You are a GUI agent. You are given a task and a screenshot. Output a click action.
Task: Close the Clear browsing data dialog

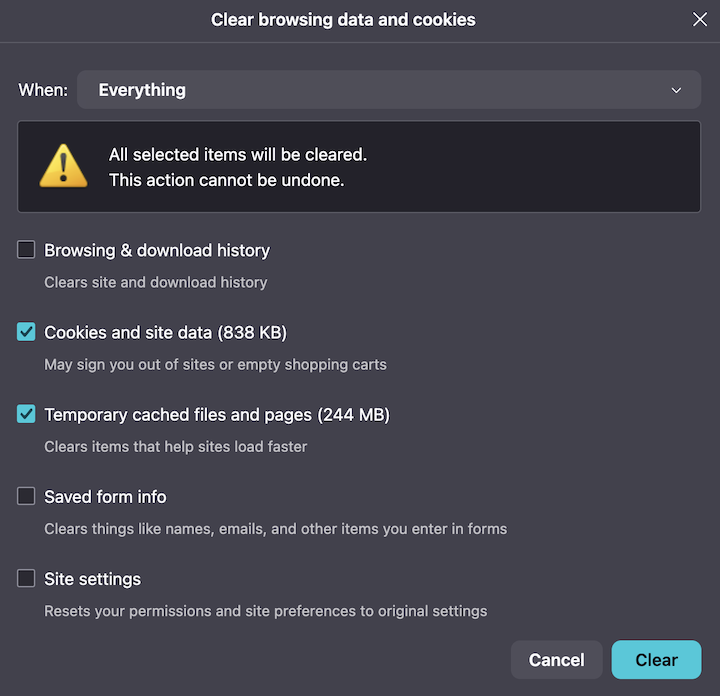click(699, 19)
